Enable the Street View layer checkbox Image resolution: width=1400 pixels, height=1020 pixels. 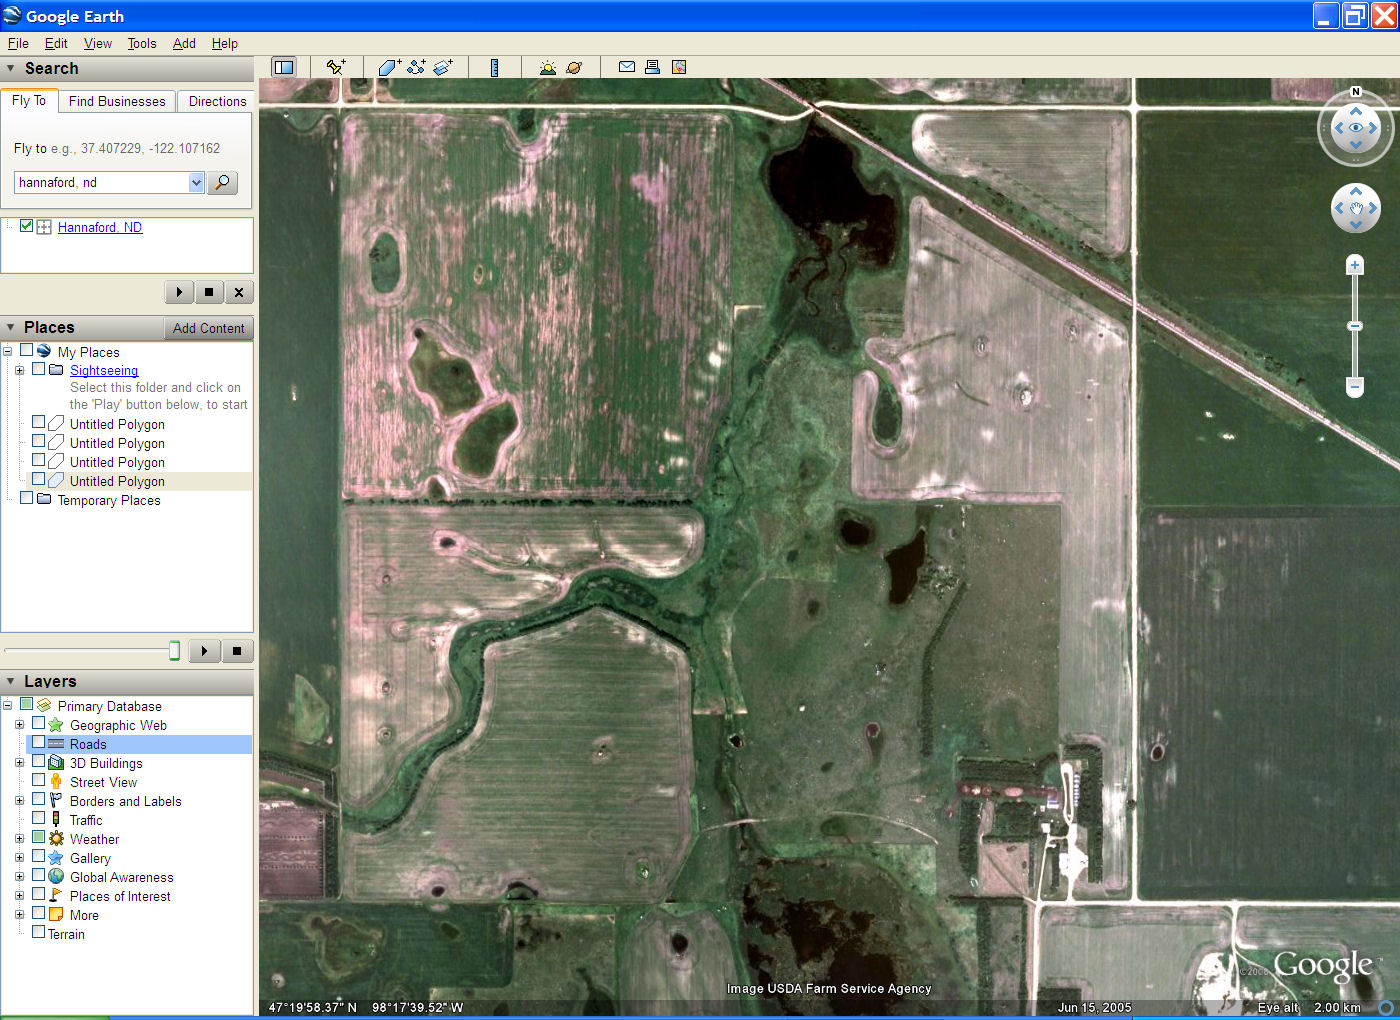(39, 781)
